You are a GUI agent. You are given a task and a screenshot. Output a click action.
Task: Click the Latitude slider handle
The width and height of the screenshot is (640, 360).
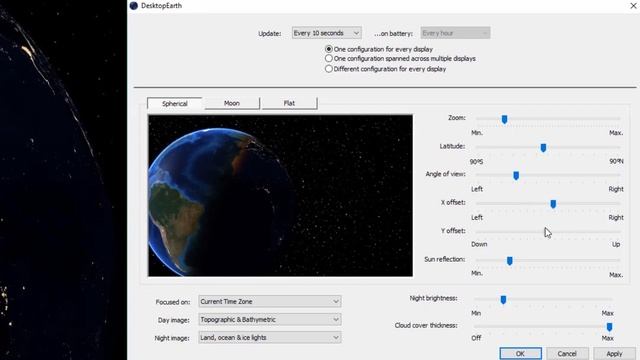(x=543, y=148)
